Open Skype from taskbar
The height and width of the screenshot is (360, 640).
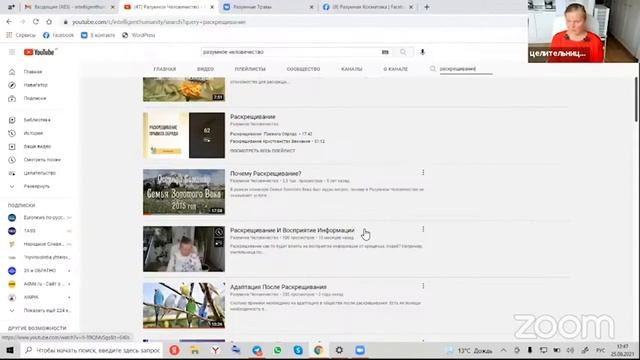(x=298, y=350)
